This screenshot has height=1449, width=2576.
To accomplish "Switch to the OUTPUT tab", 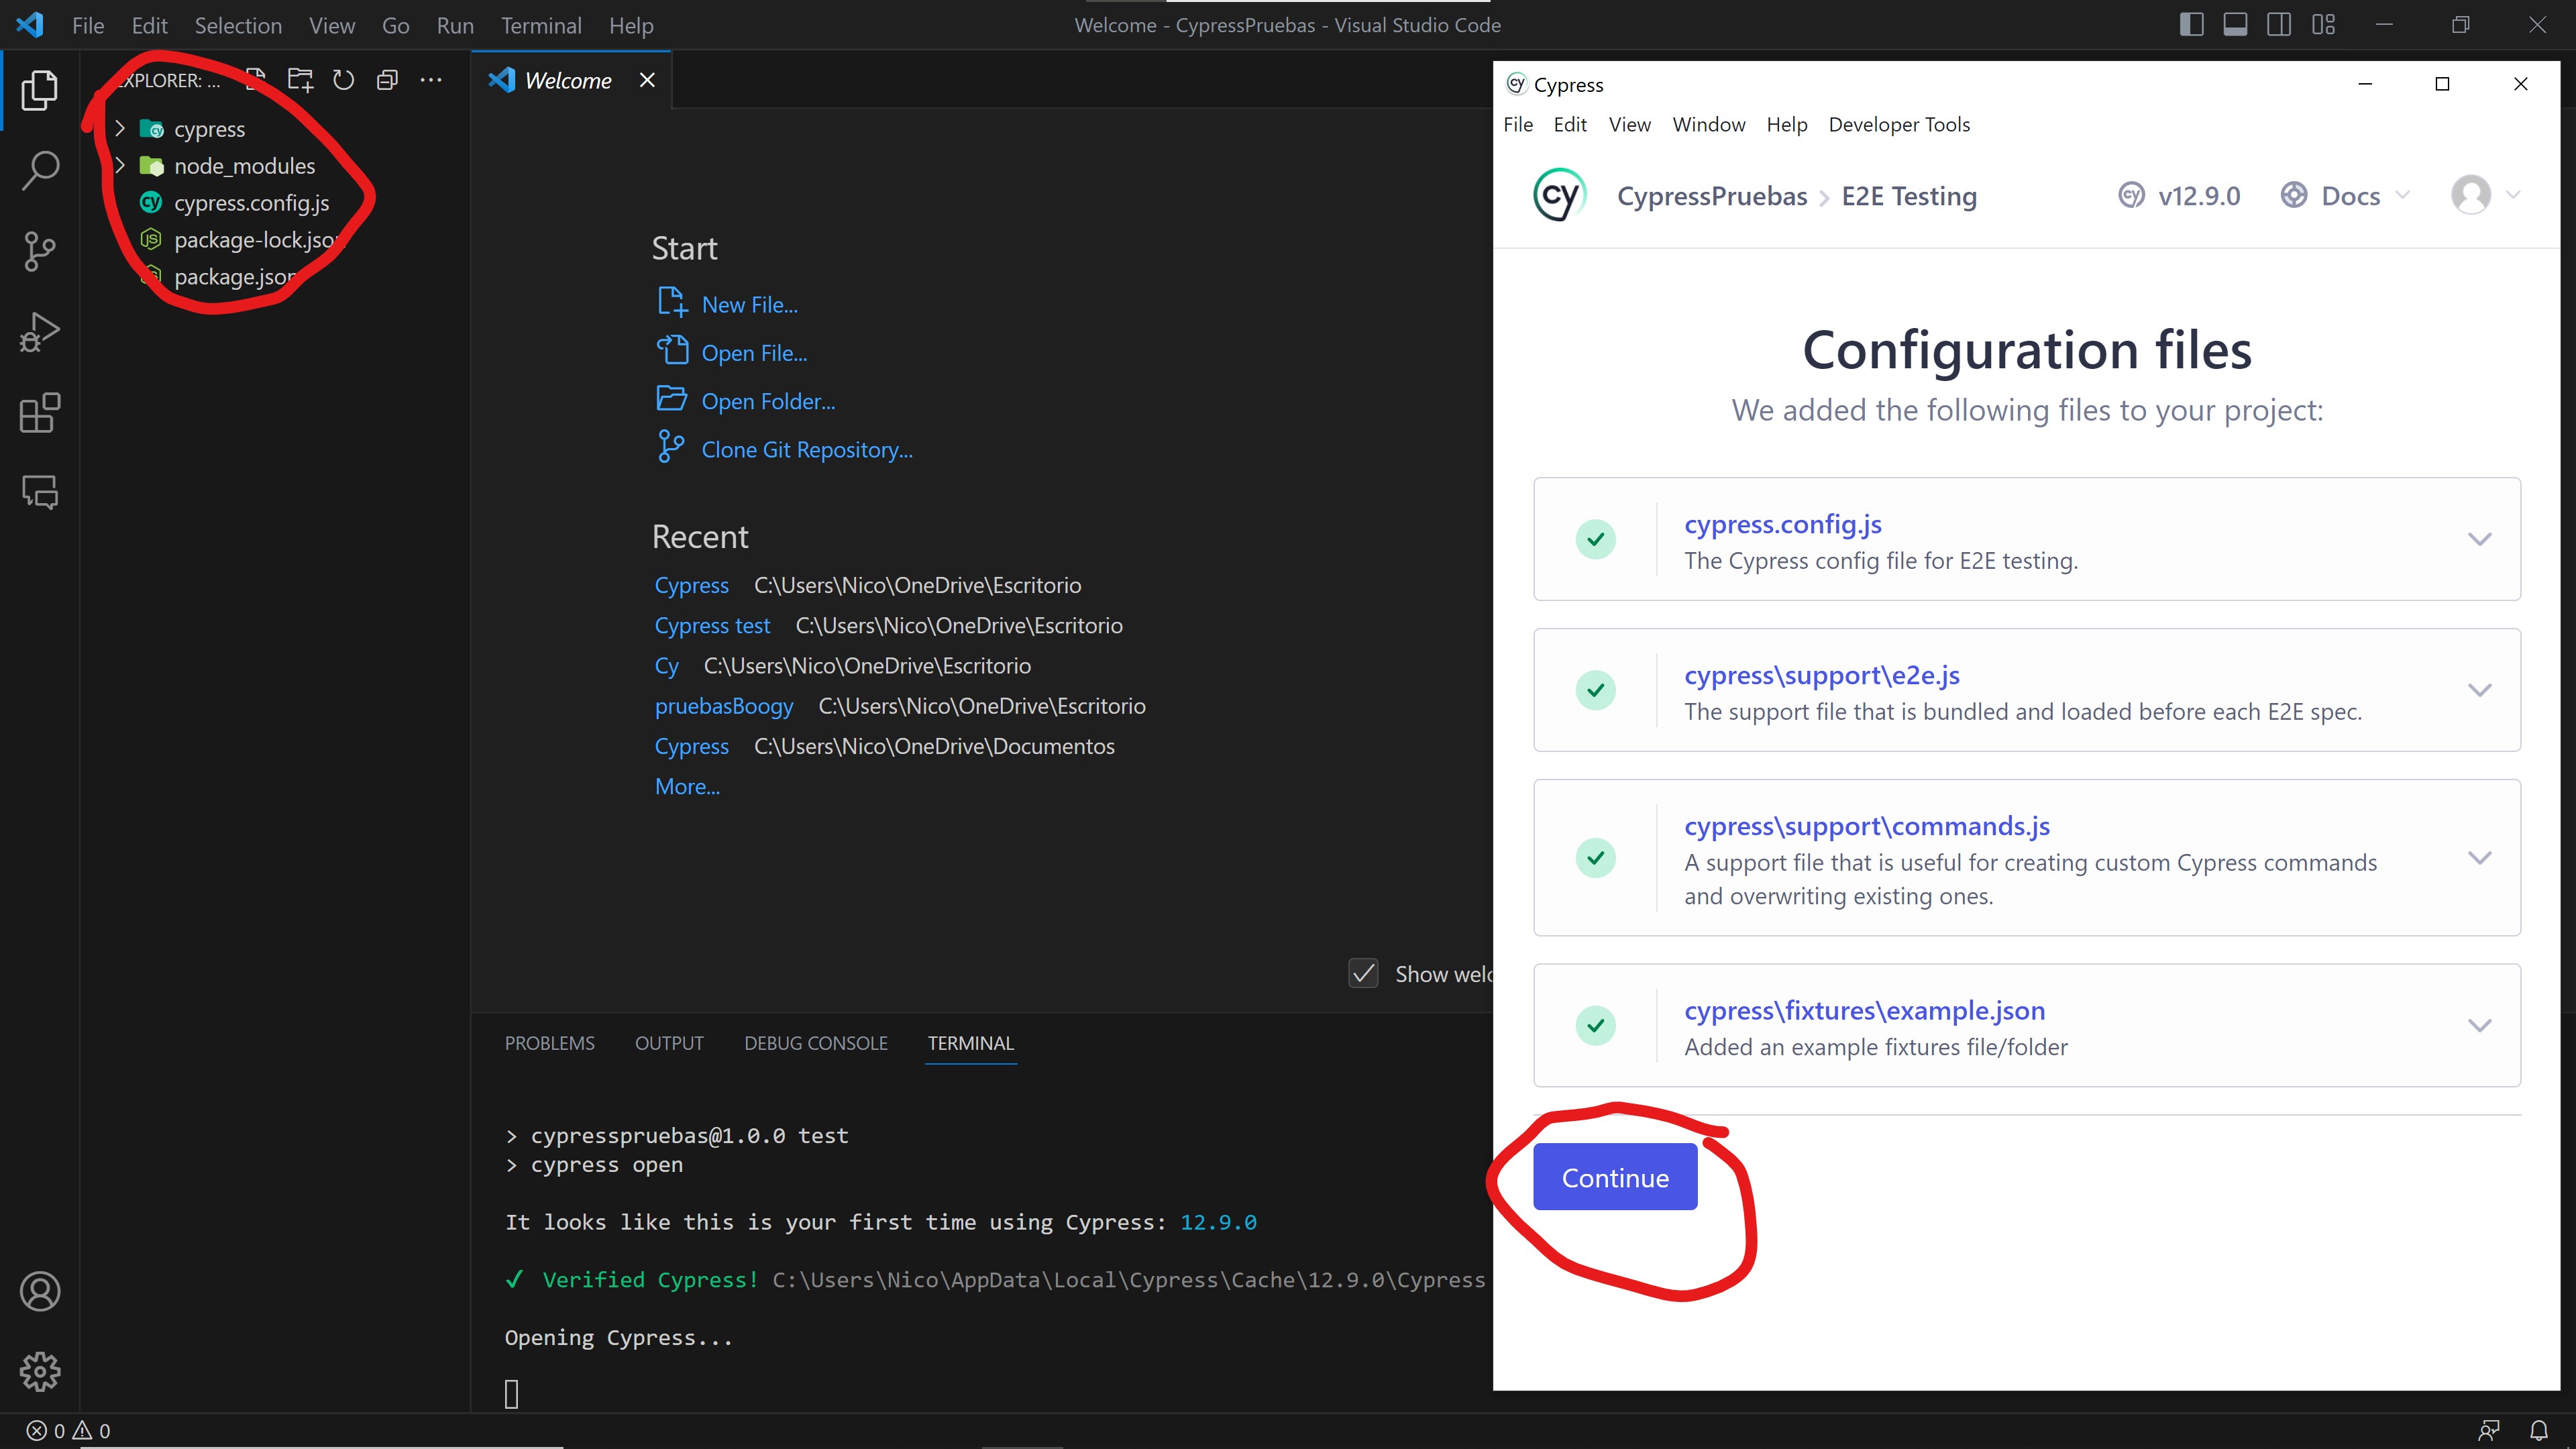I will click(668, 1043).
